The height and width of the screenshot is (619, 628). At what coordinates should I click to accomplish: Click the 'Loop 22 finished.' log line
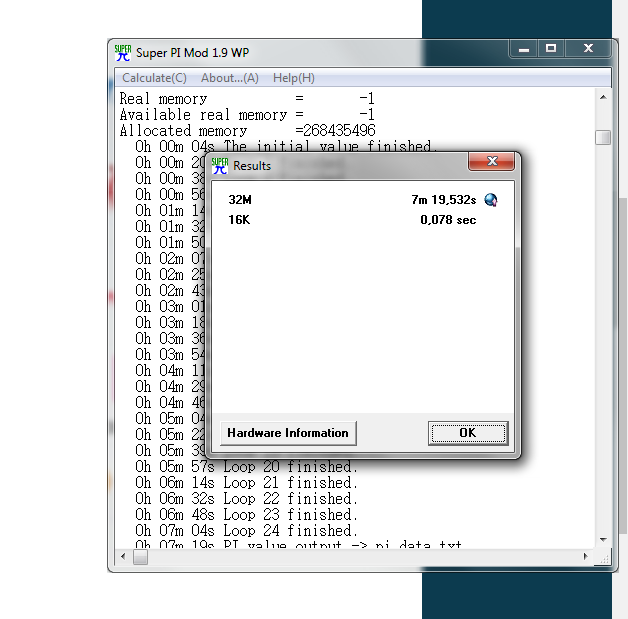[x=246, y=498]
